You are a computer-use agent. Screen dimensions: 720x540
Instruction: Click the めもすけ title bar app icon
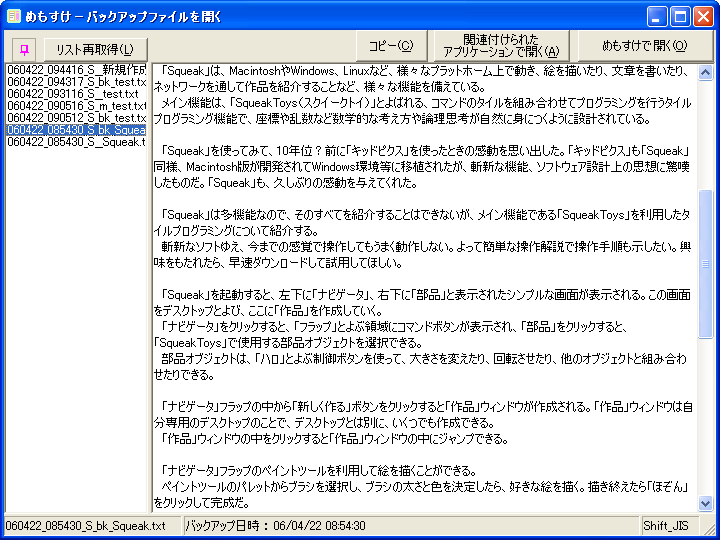pyautogui.click(x=14, y=17)
